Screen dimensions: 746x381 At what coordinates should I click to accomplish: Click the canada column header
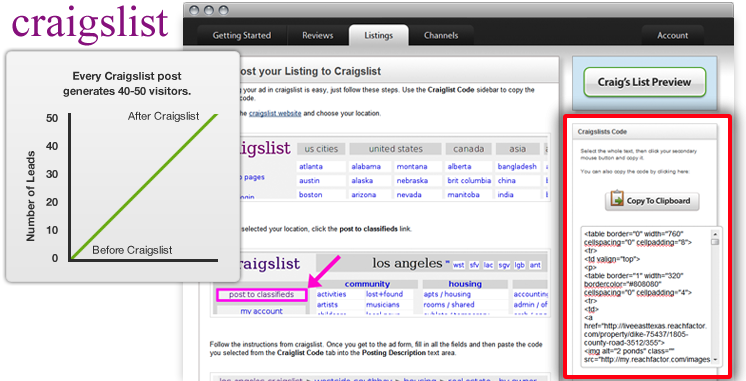(469, 149)
